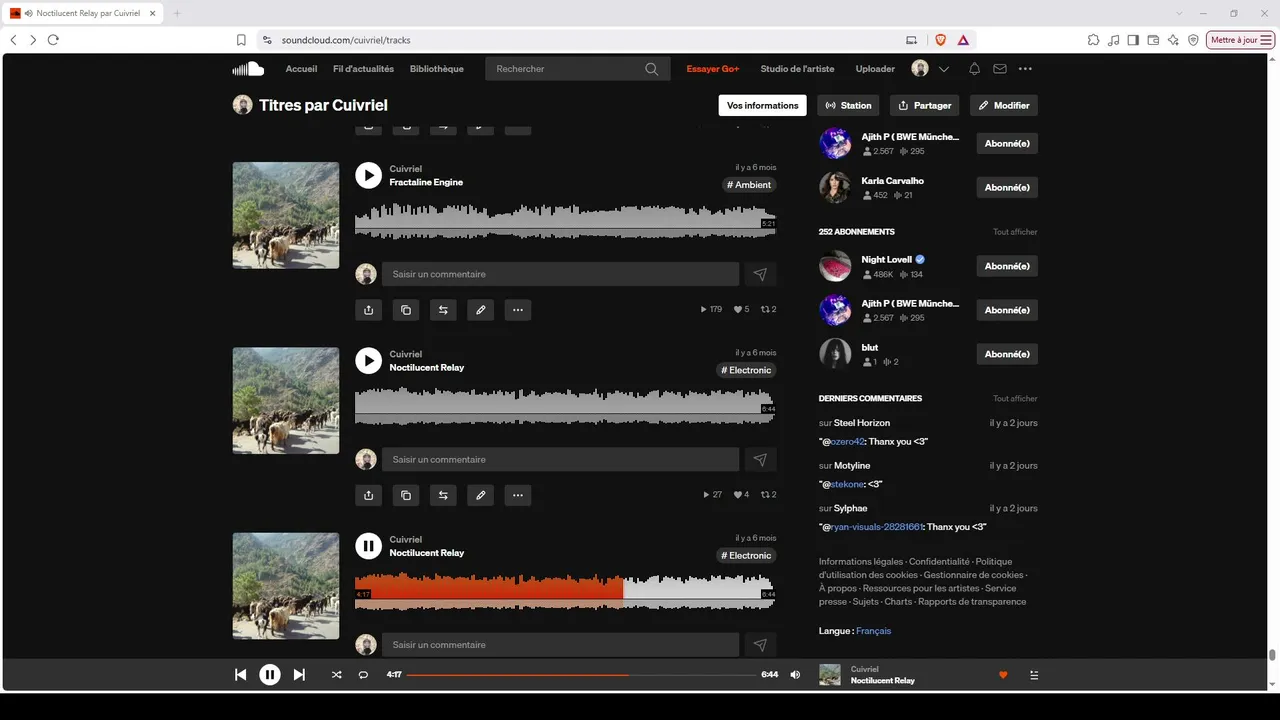
Task: Open browser tab search chevron
Action: tap(1181, 13)
